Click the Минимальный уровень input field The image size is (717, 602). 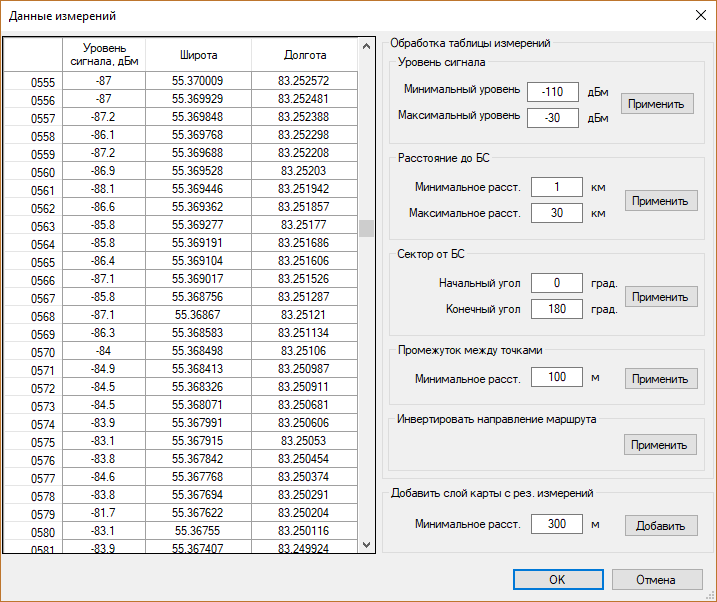[553, 92]
